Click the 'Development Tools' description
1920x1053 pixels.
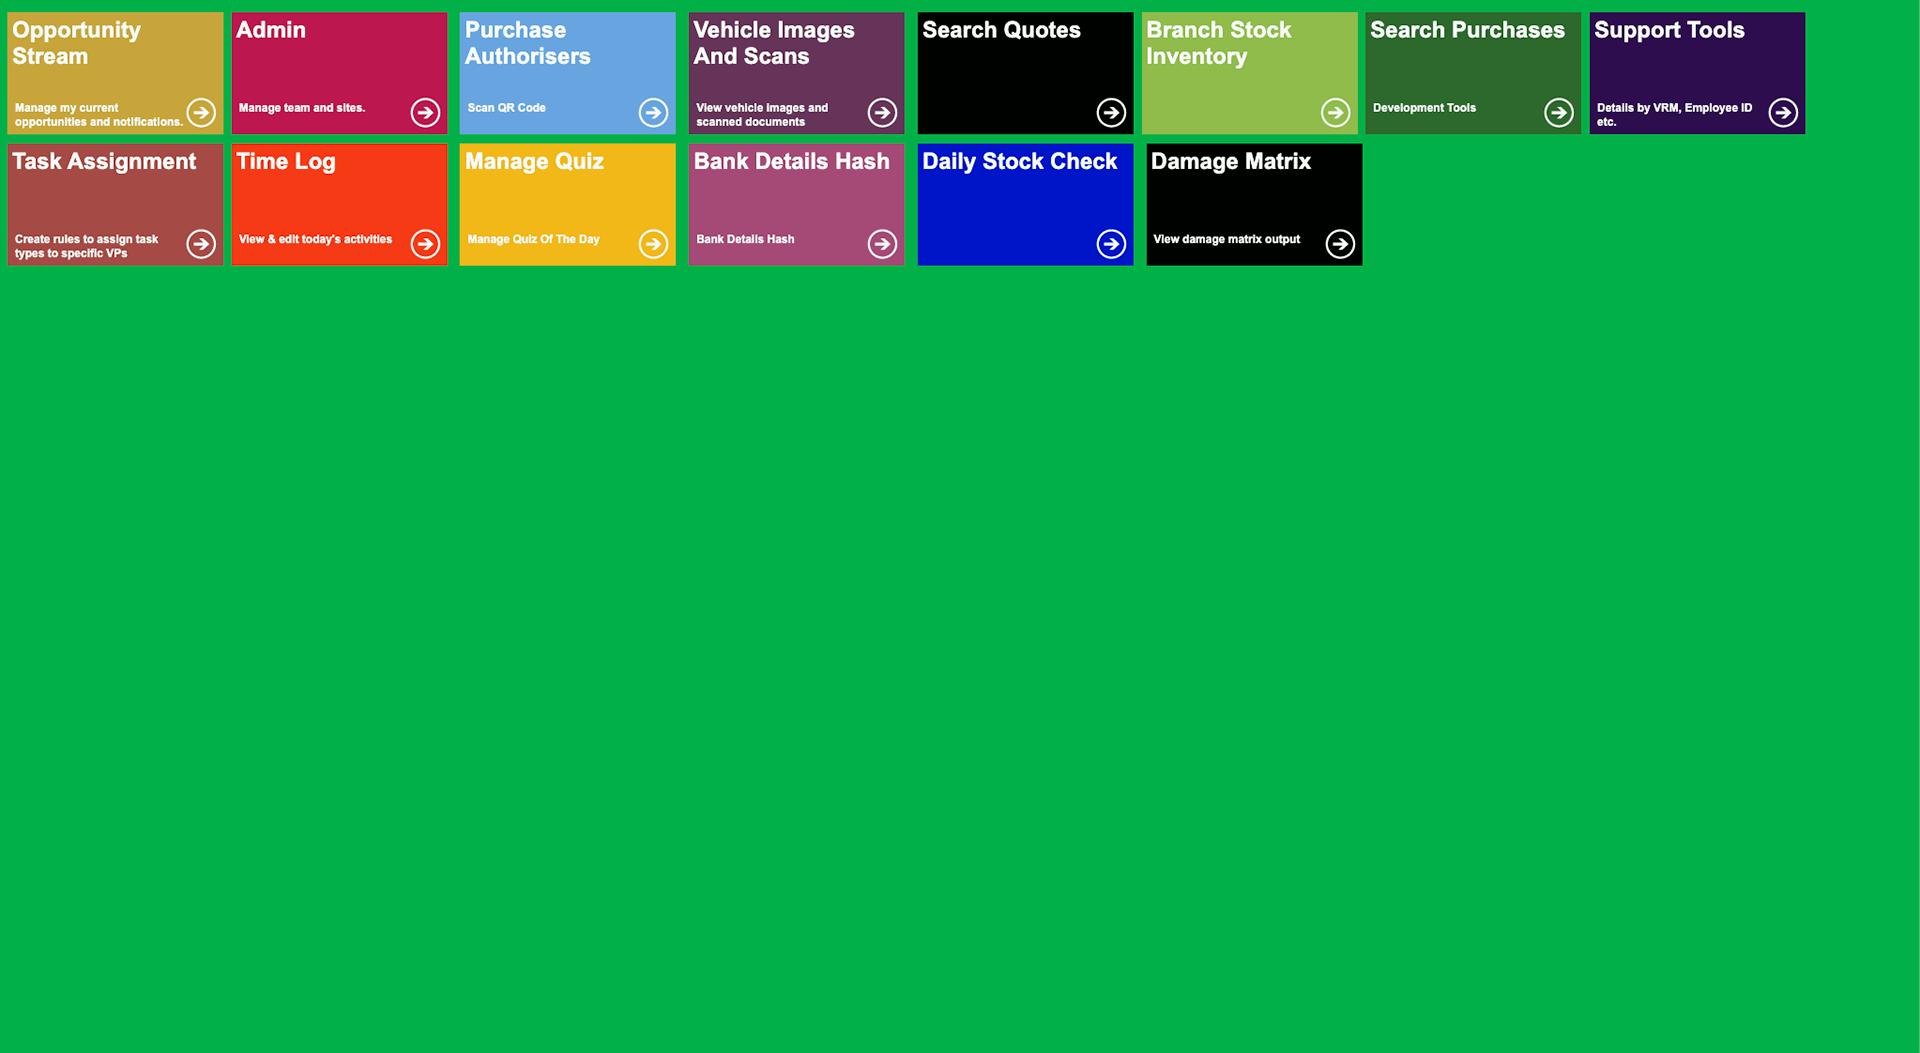pos(1424,108)
